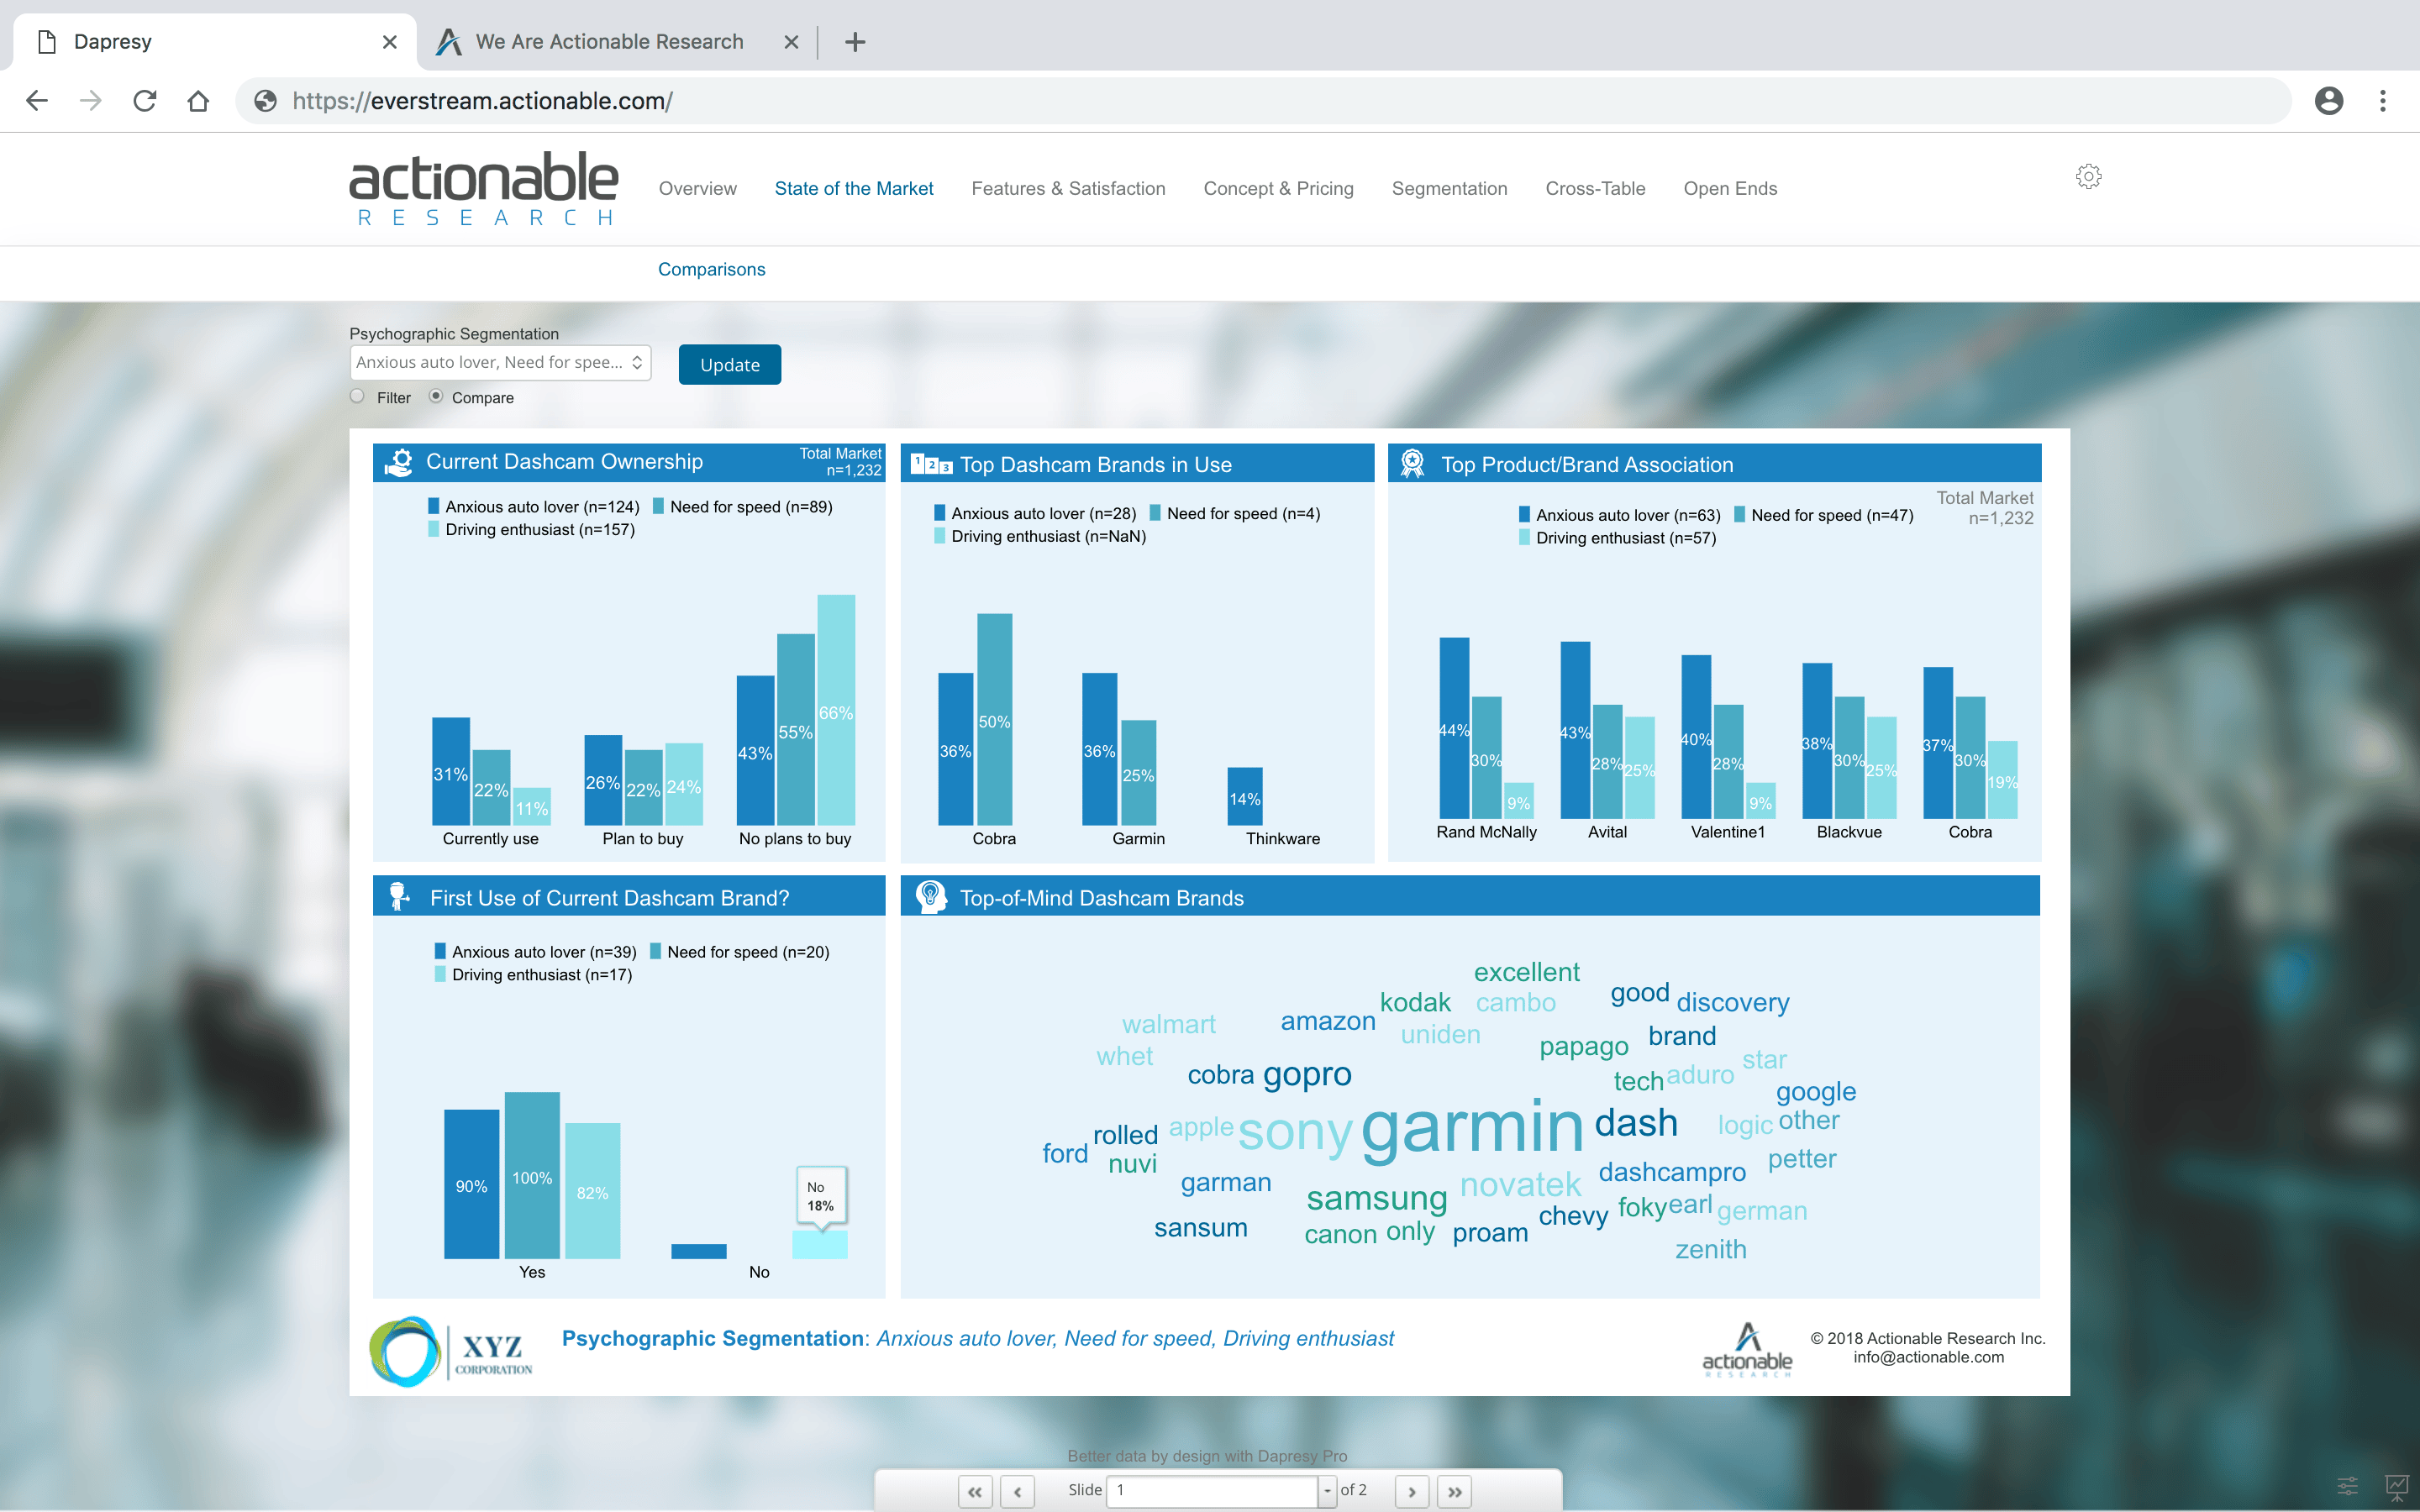Image resolution: width=2420 pixels, height=1512 pixels.
Task: Go to next slide
Action: click(1411, 1491)
